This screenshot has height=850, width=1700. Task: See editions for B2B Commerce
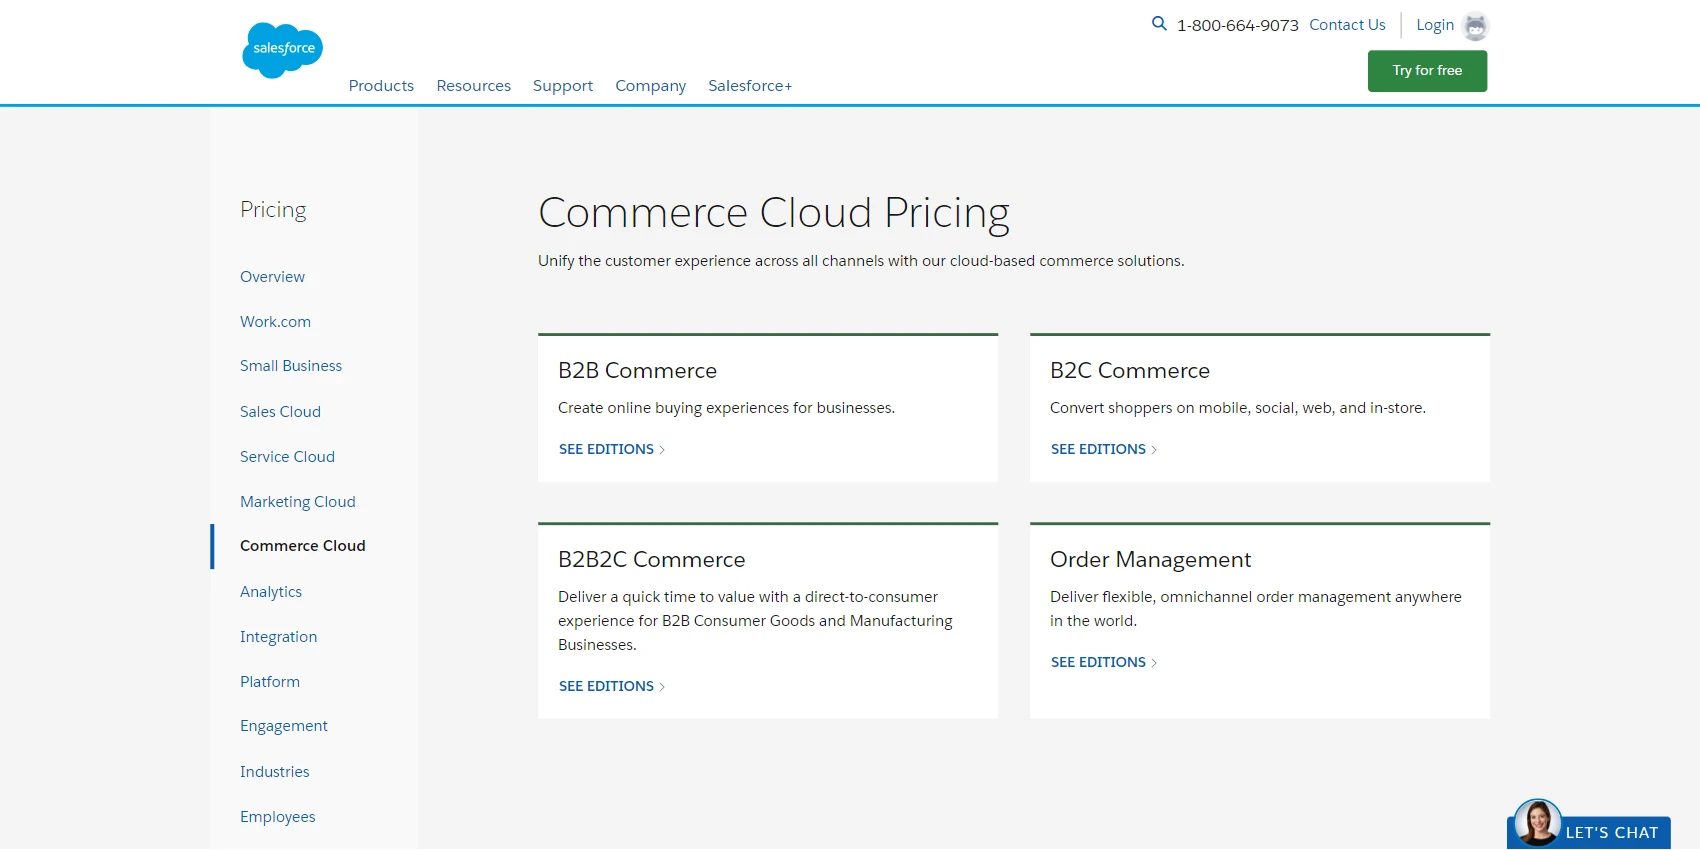(612, 450)
